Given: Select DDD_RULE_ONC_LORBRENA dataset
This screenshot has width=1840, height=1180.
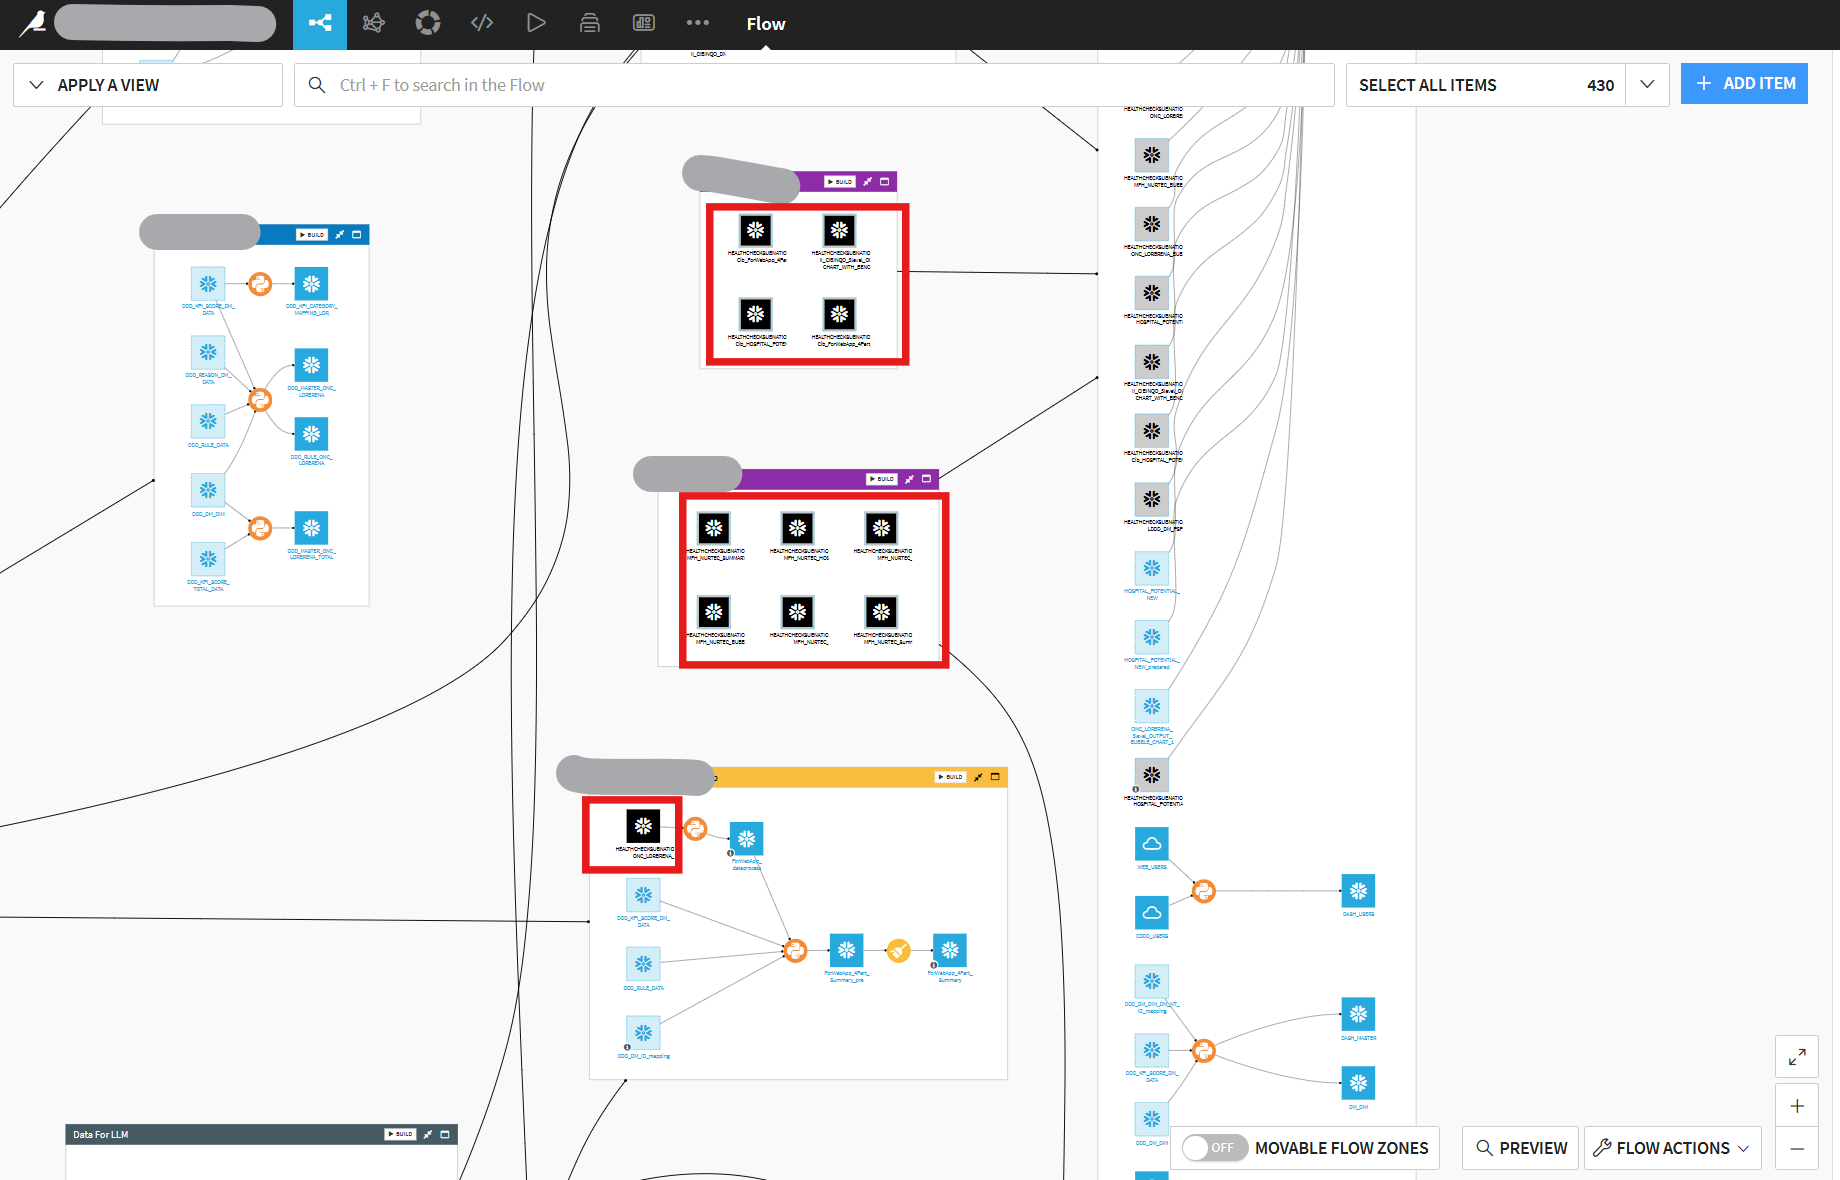Looking at the screenshot, I should point(312,434).
